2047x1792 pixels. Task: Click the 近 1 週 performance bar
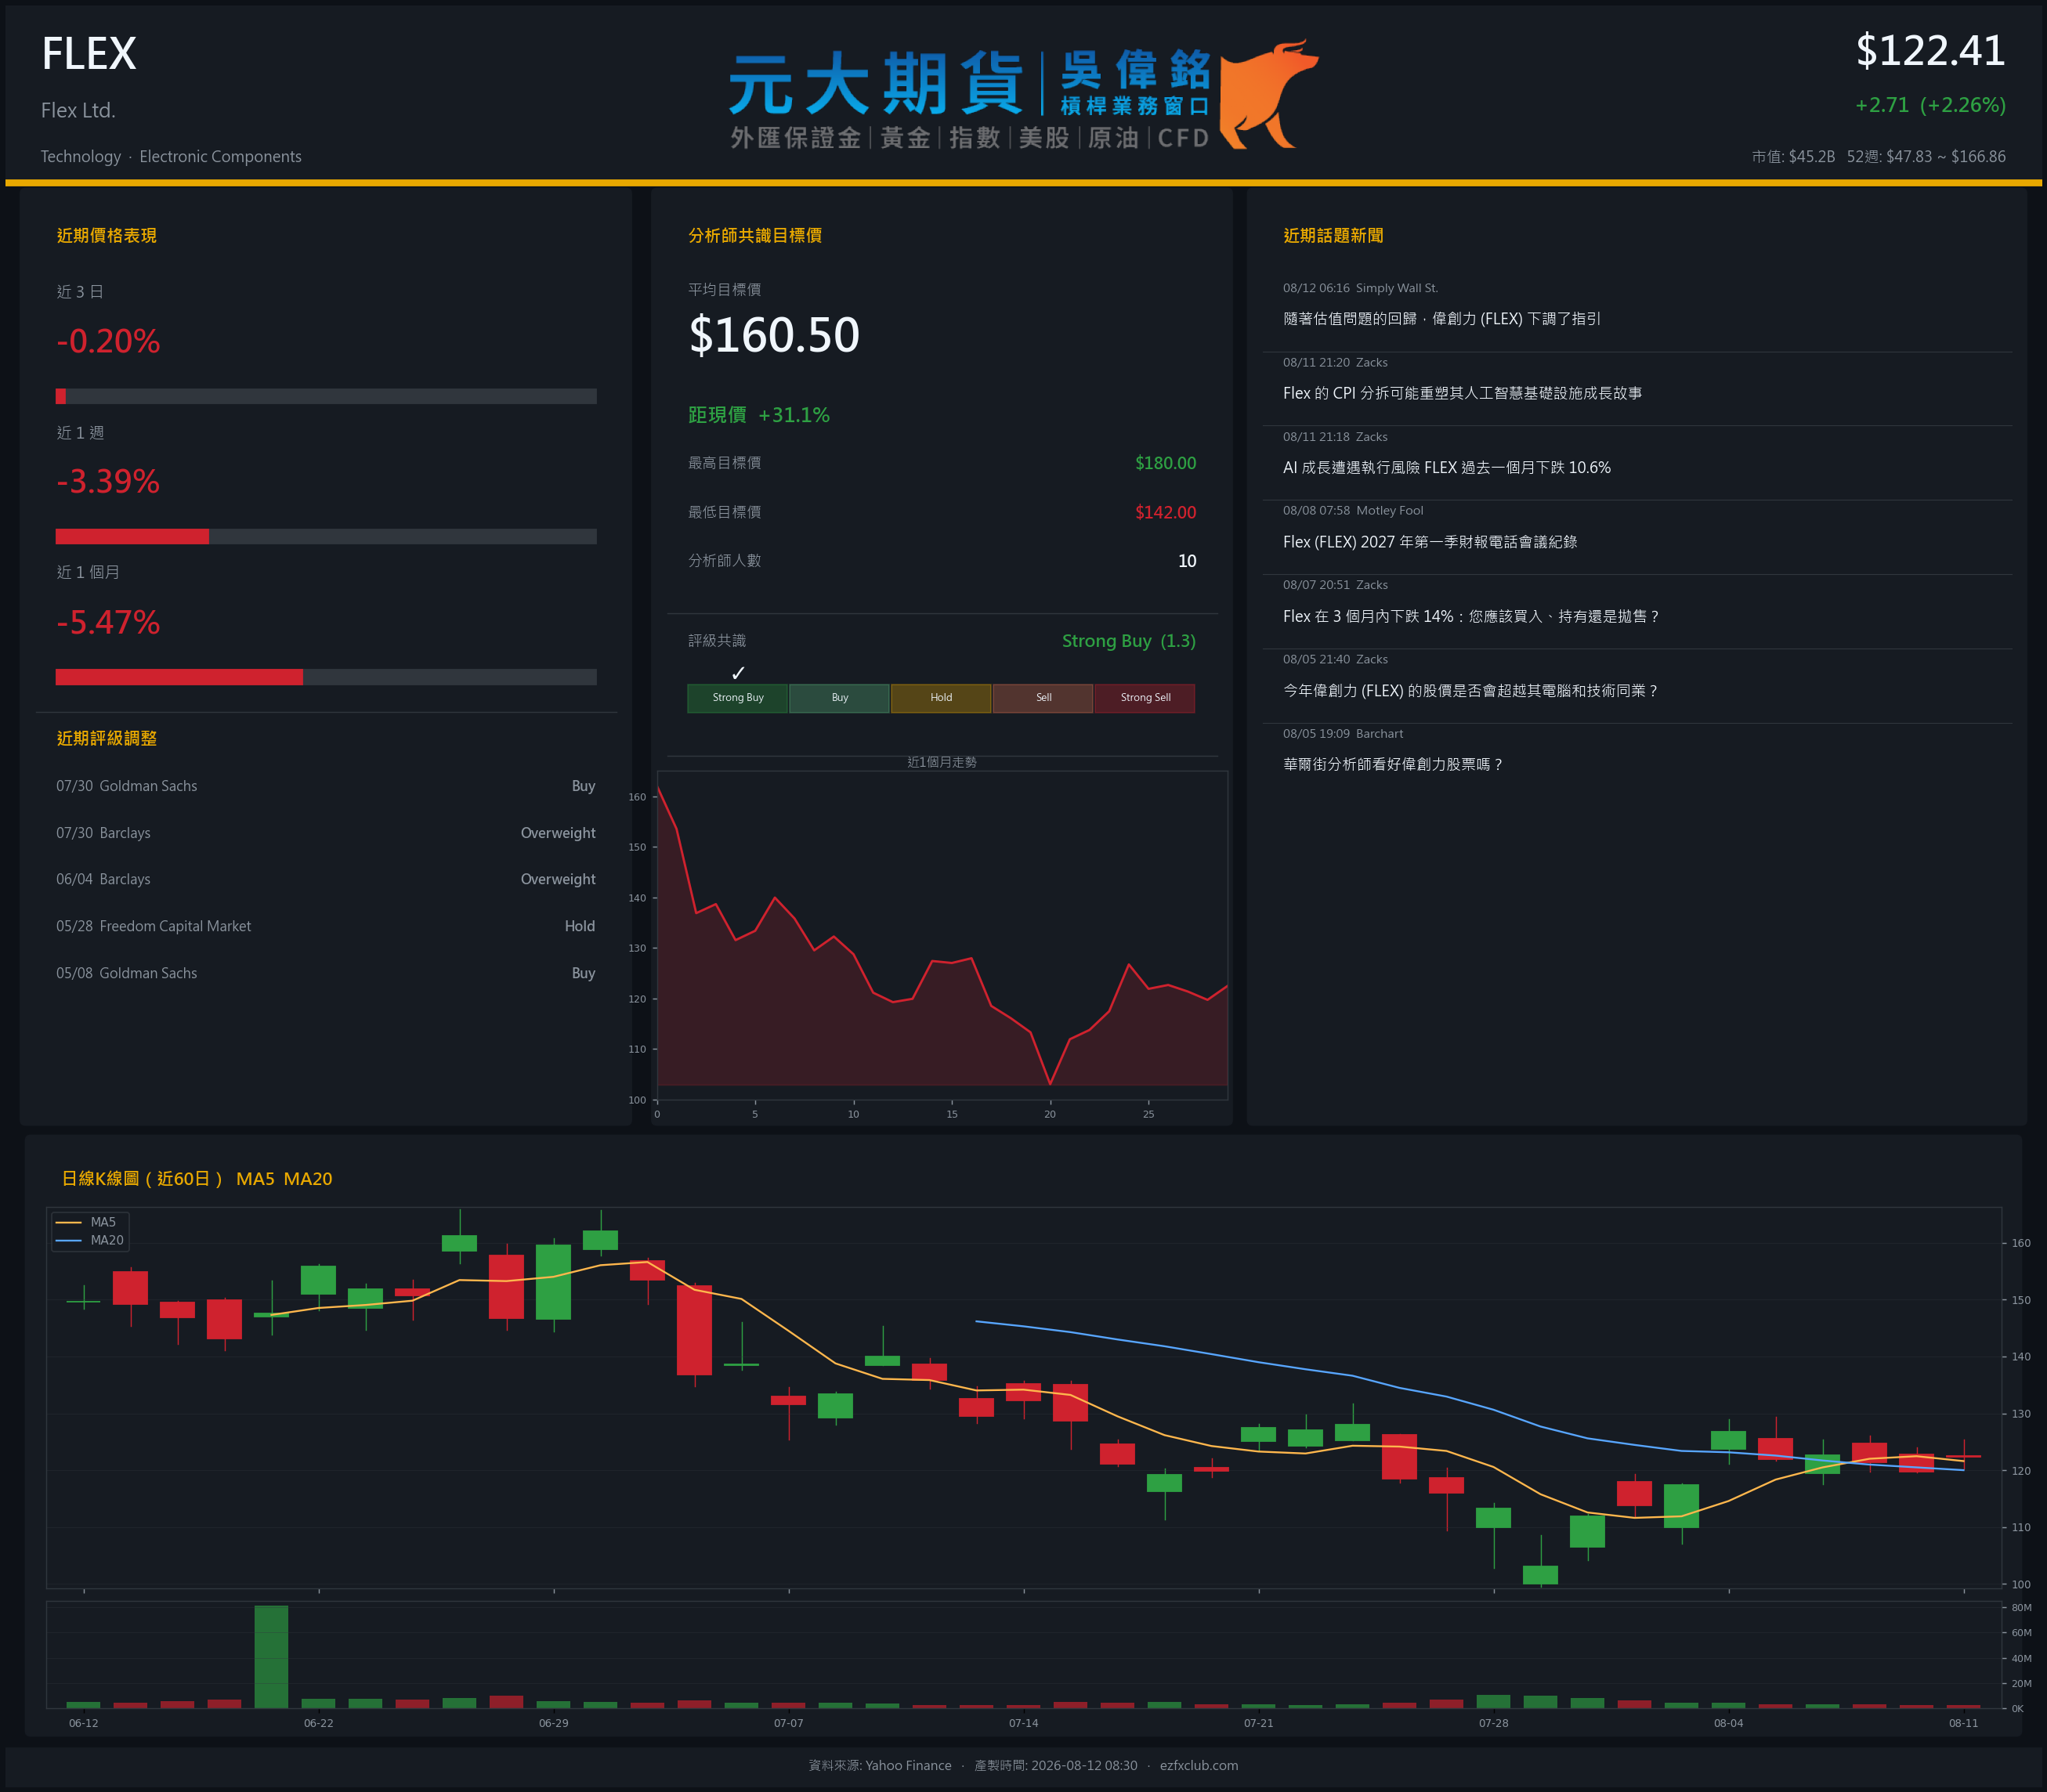(326, 536)
